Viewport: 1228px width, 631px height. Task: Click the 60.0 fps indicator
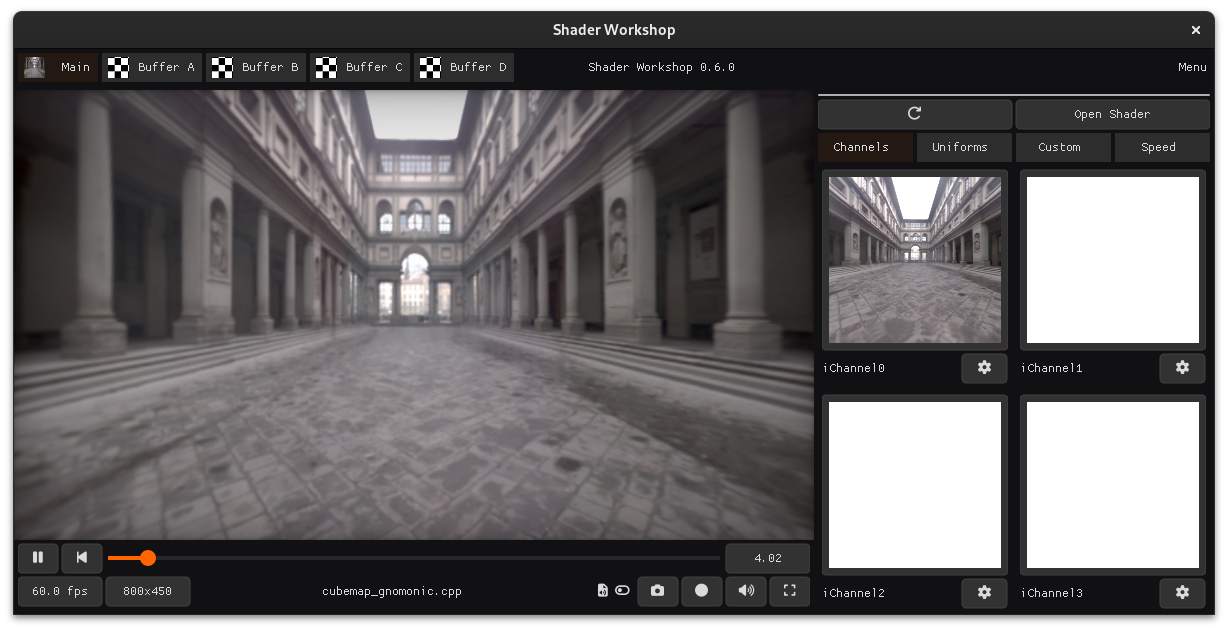tap(60, 591)
